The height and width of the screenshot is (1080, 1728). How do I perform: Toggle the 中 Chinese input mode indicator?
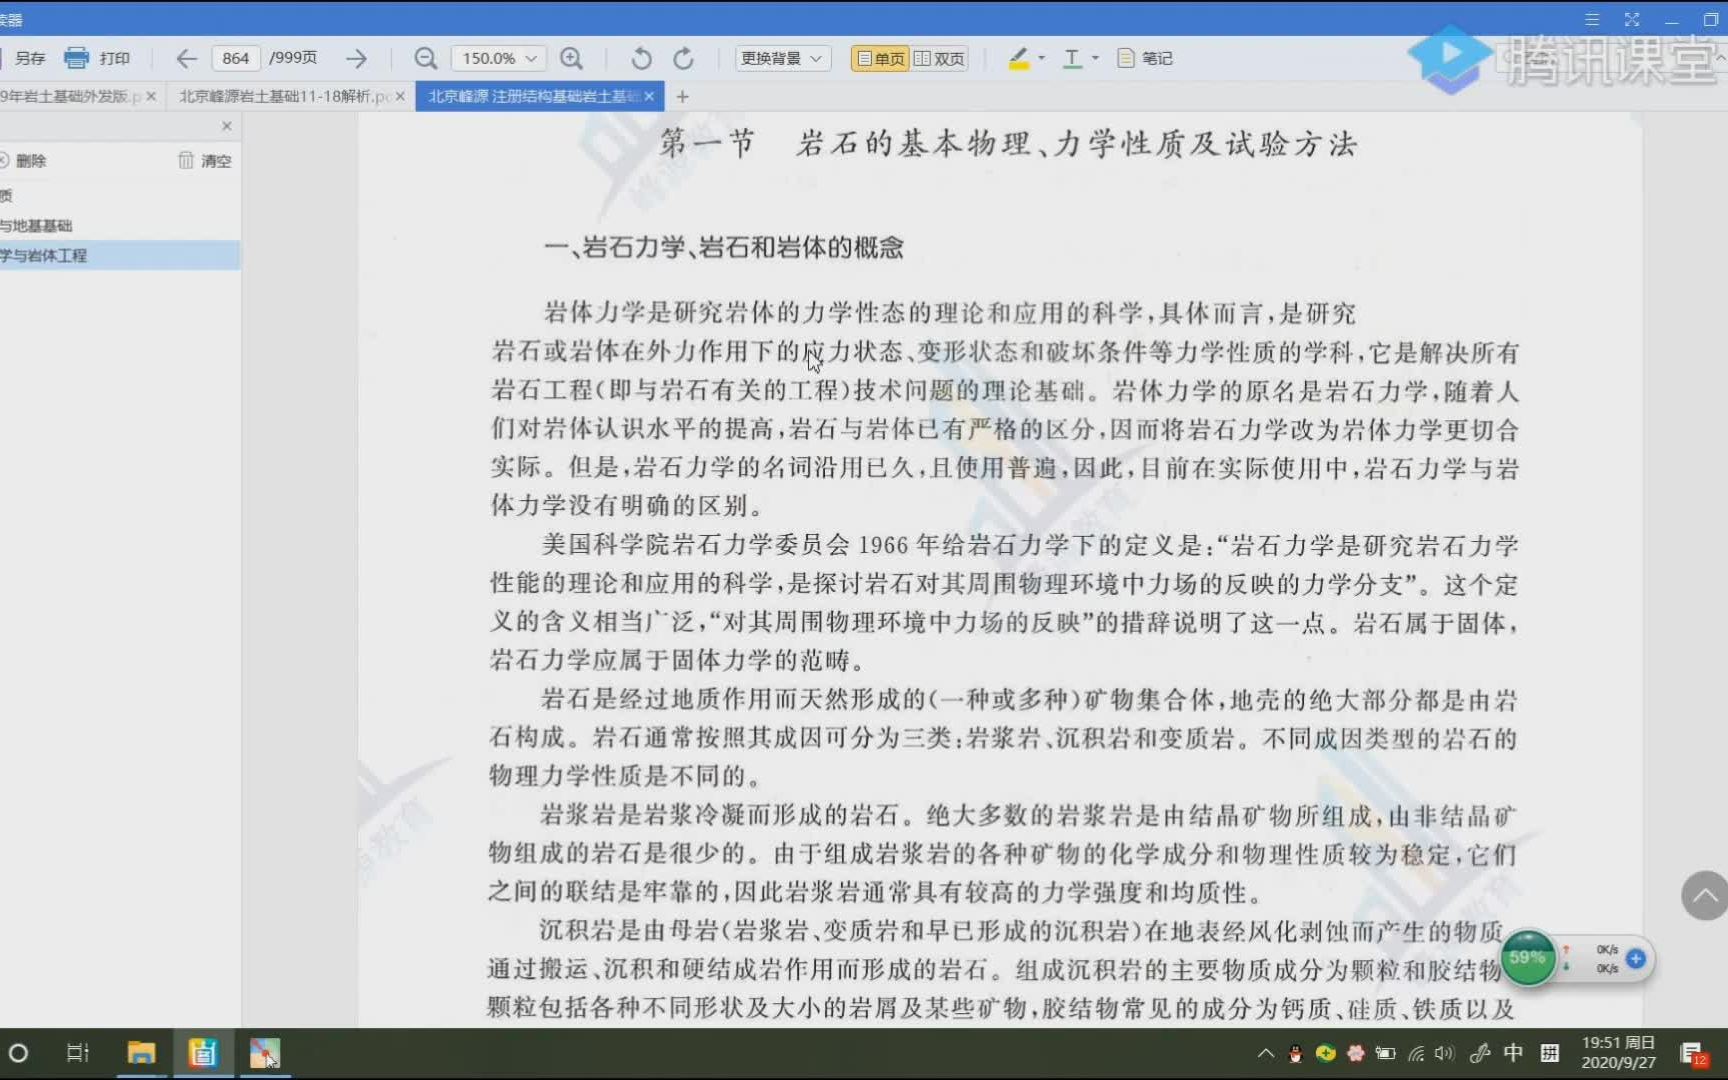1513,1053
